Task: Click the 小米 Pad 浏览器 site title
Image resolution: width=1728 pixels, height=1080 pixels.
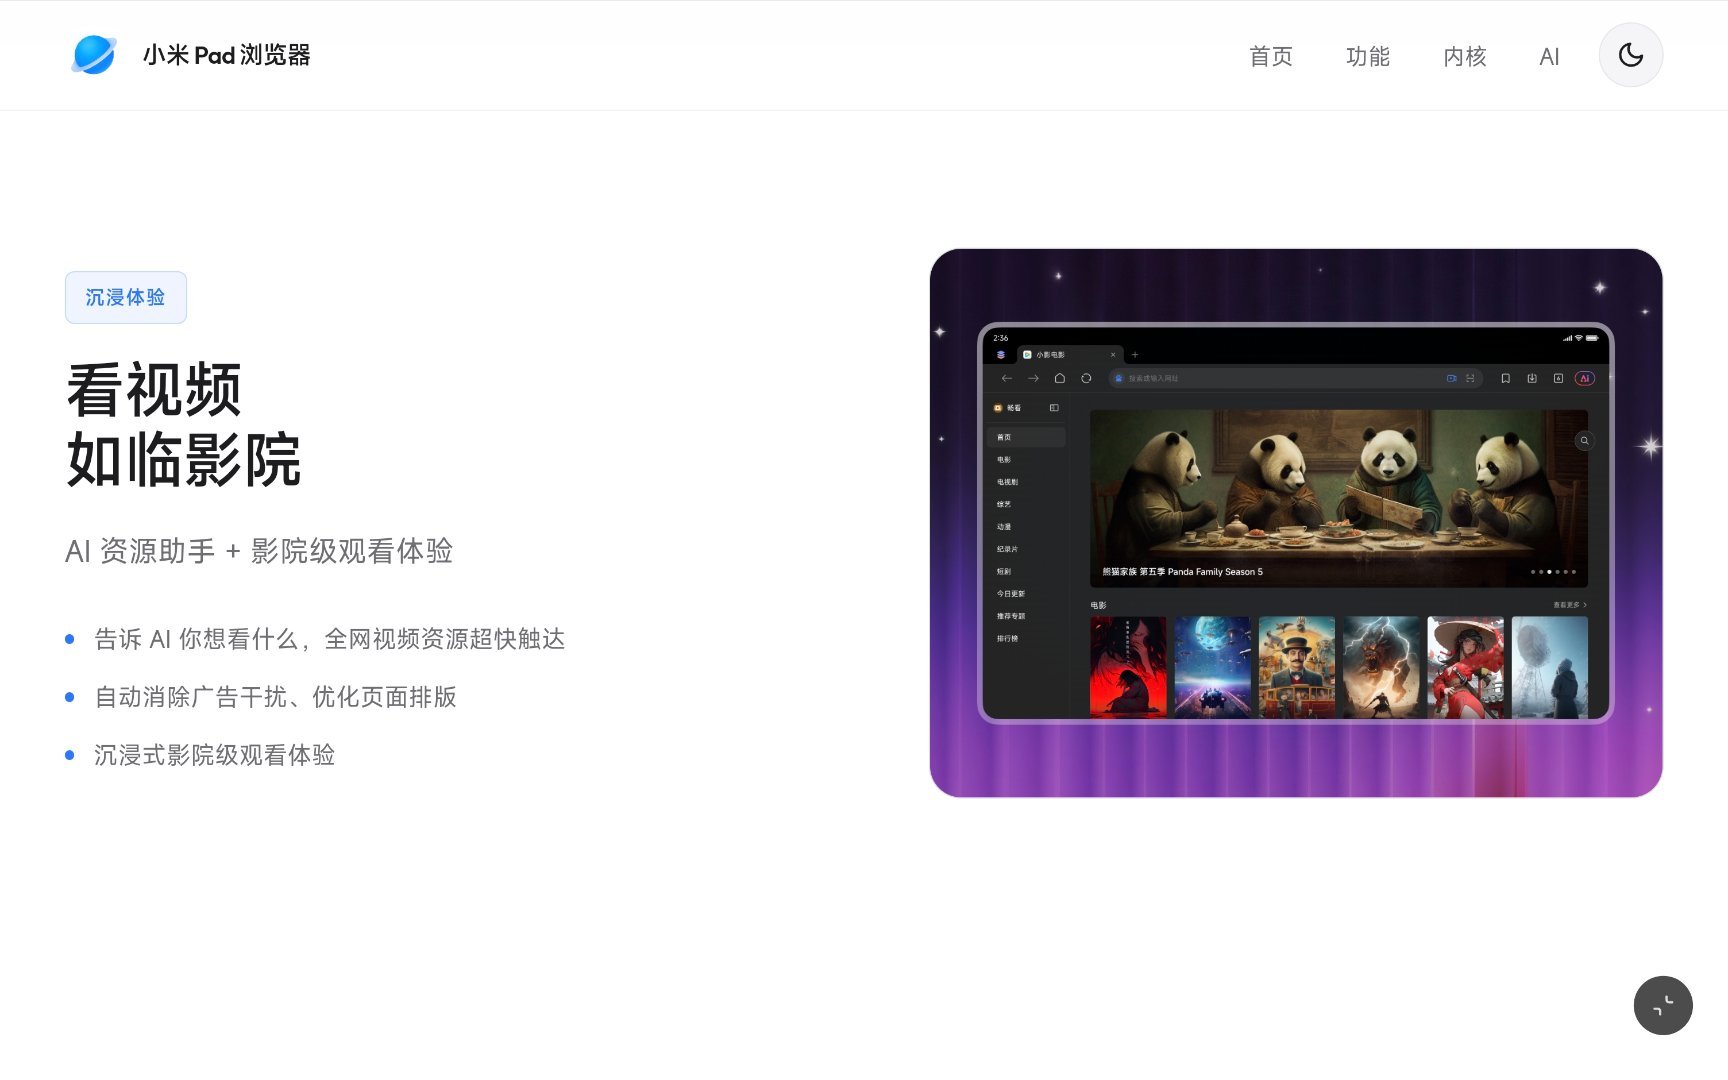Action: click(x=227, y=55)
